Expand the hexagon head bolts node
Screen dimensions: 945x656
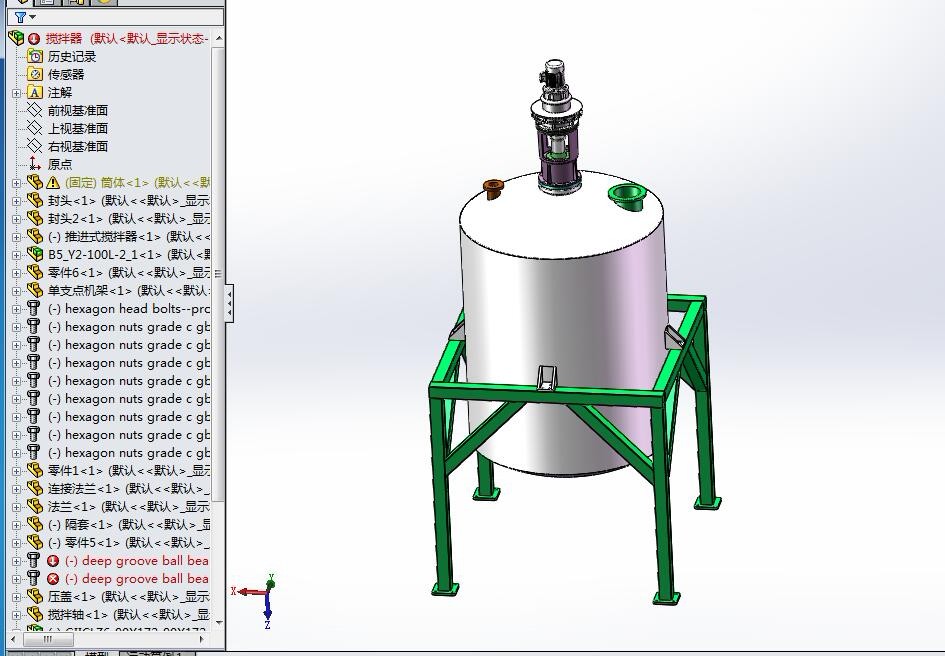tap(16, 309)
